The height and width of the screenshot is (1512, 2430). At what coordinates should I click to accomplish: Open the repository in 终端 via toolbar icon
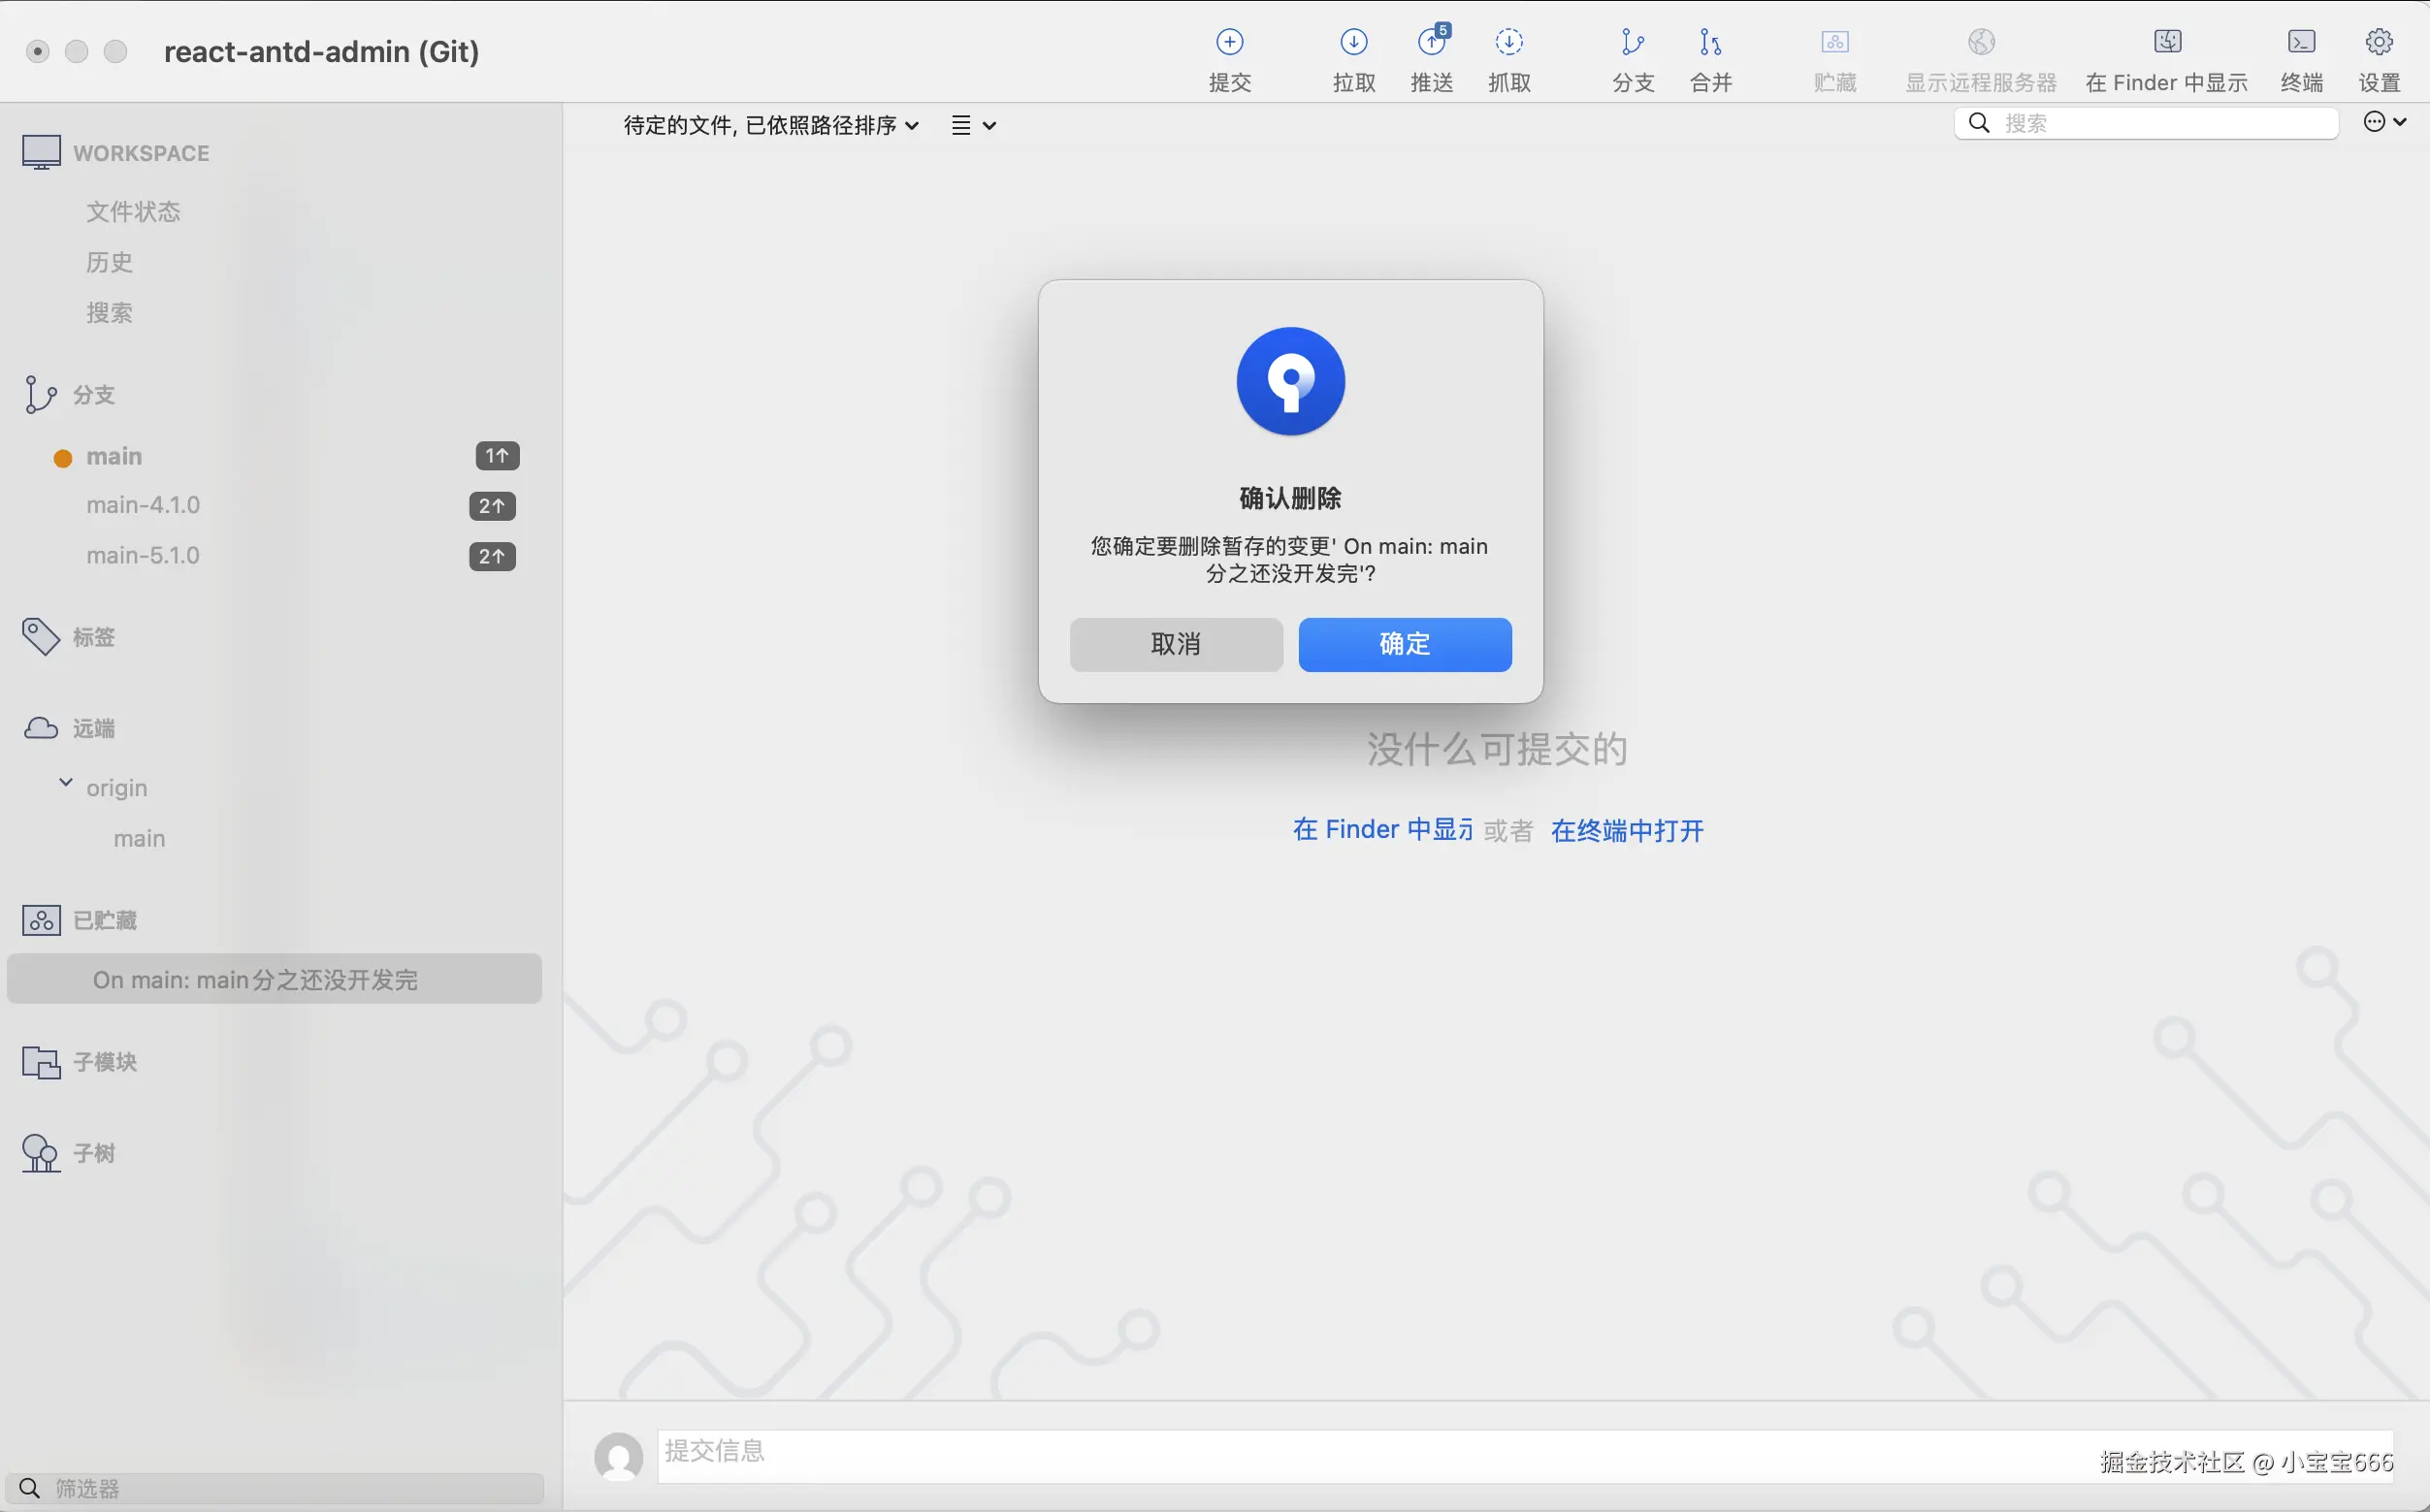coord(2300,58)
